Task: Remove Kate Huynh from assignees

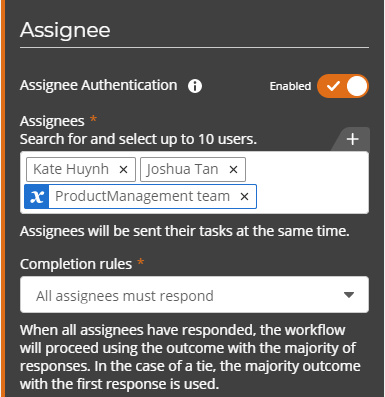Action: (x=124, y=170)
